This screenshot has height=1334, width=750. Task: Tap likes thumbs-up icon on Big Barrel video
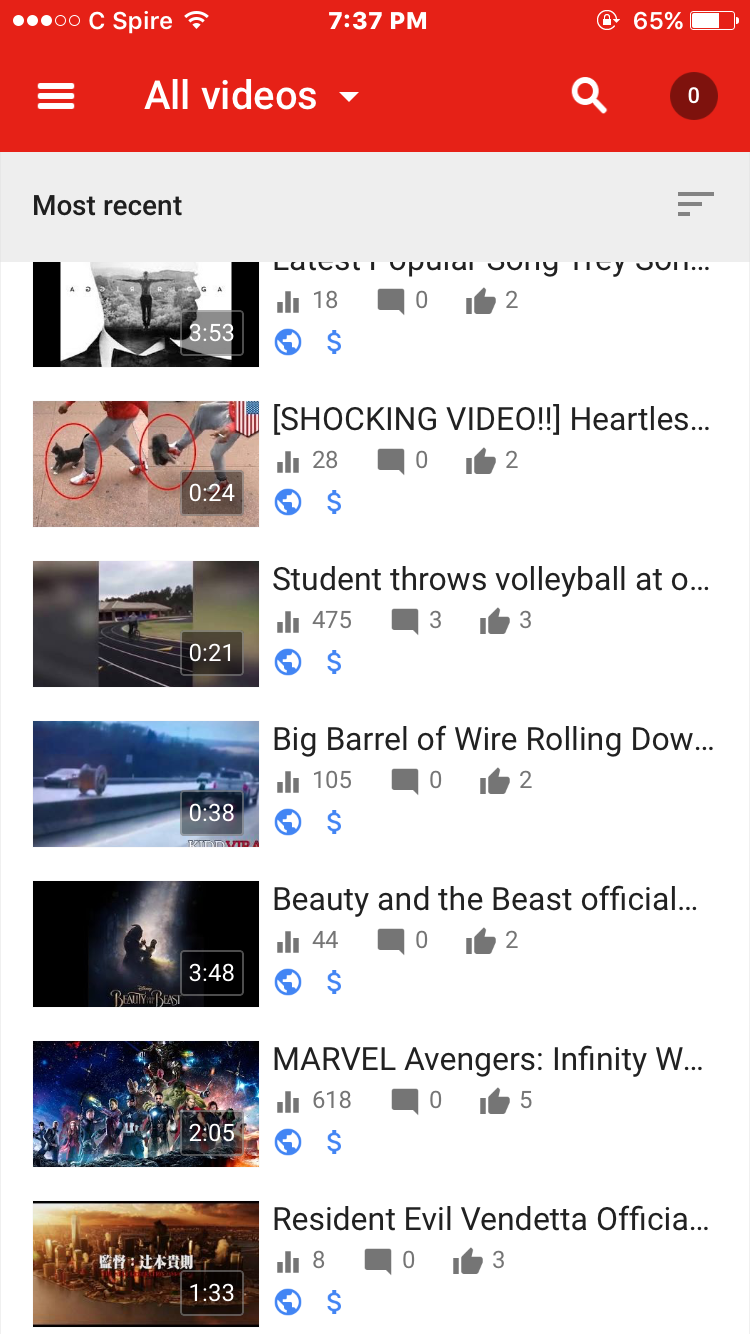pyautogui.click(x=494, y=781)
